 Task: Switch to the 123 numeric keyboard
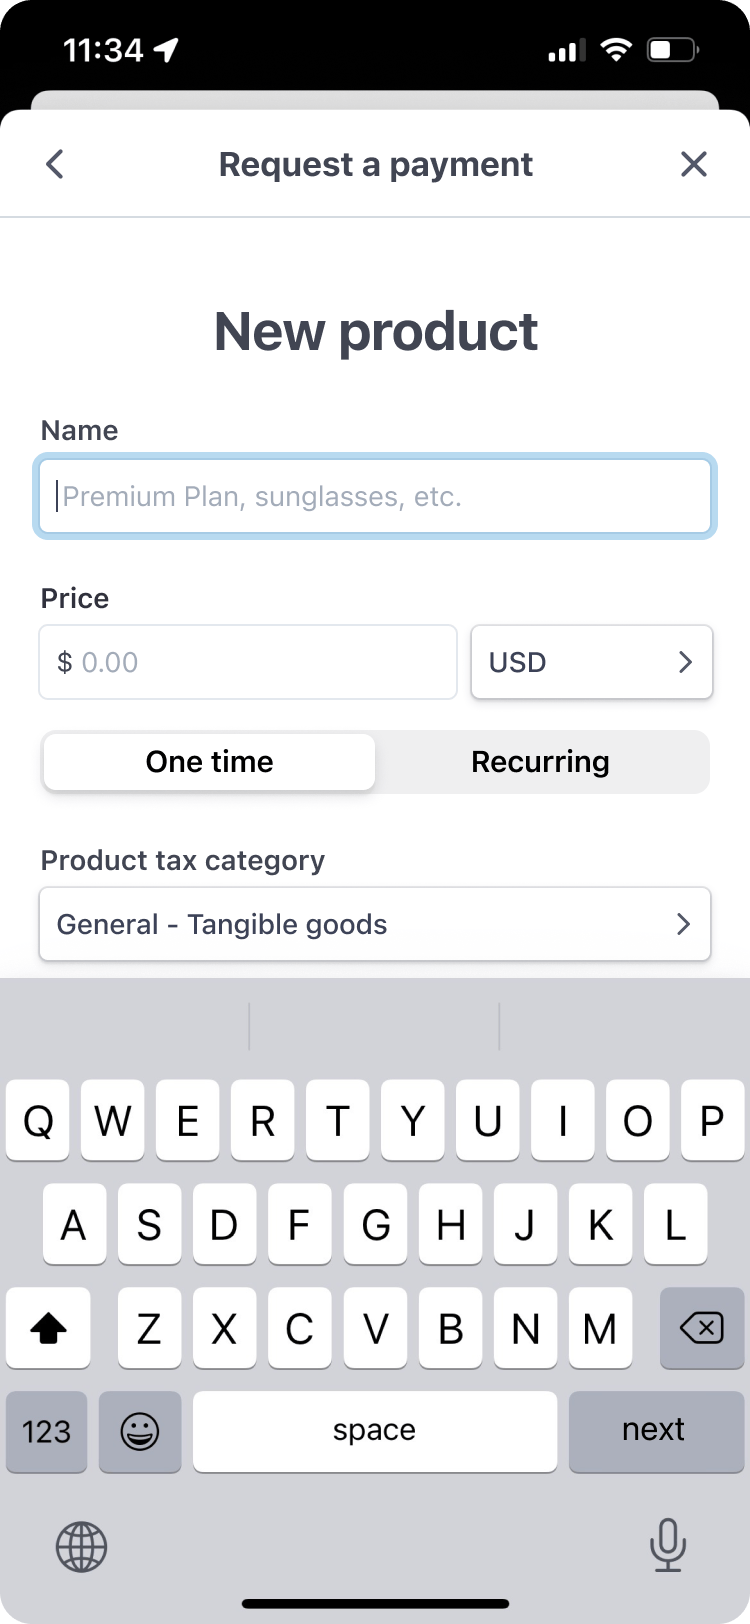47,1432
